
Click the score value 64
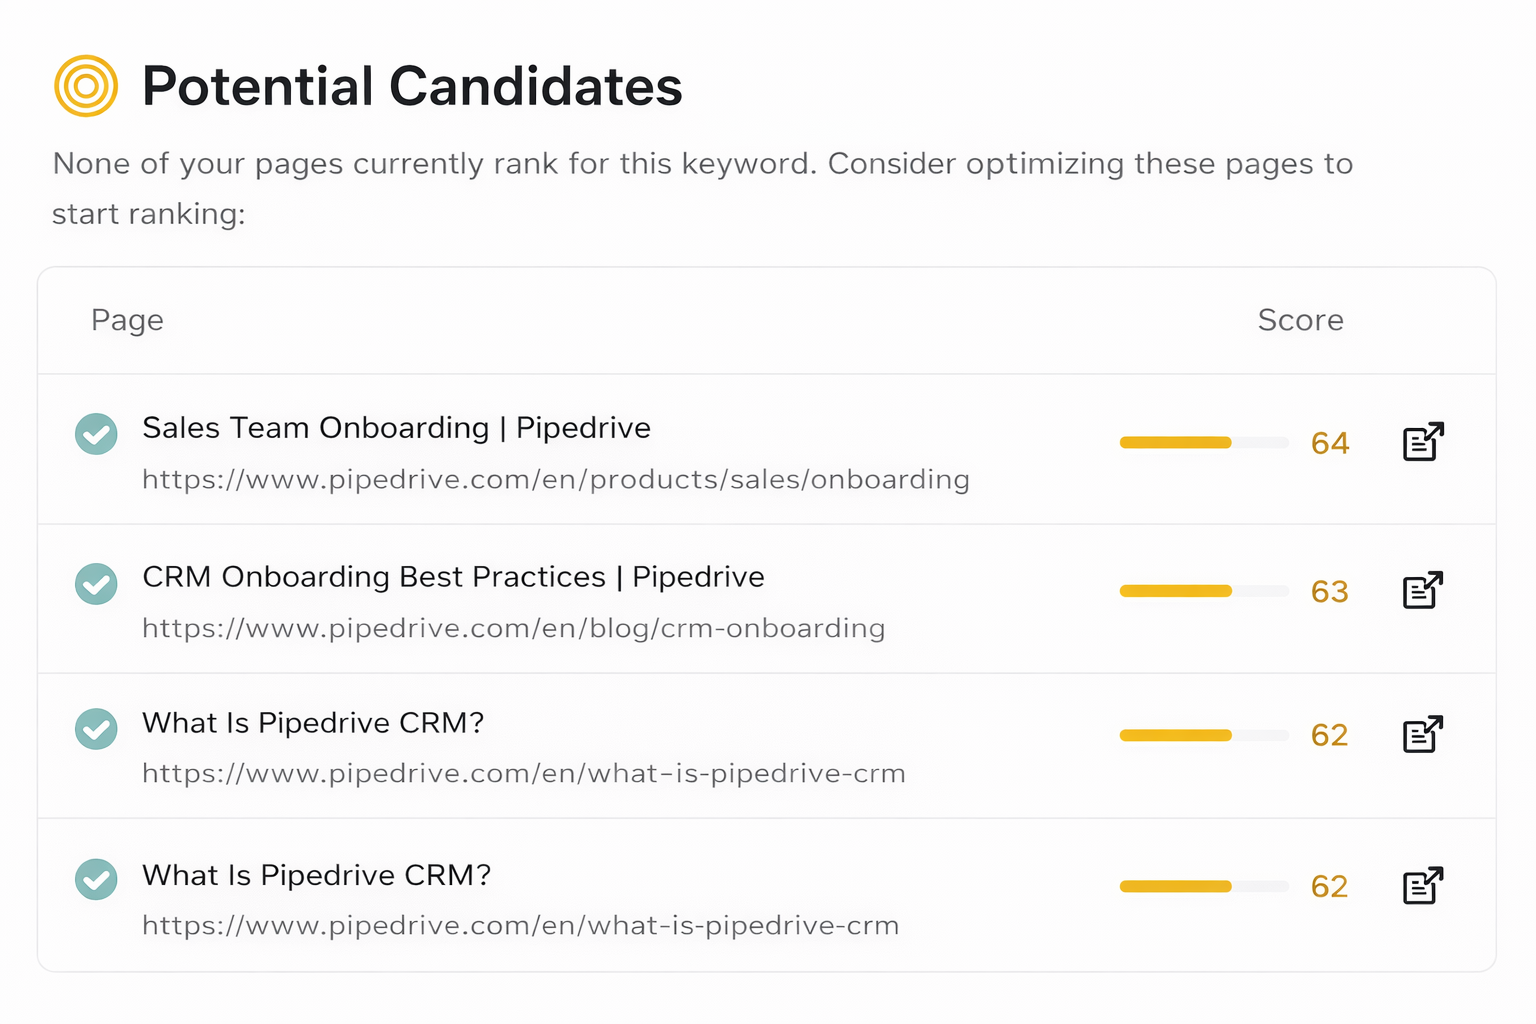[x=1330, y=443]
